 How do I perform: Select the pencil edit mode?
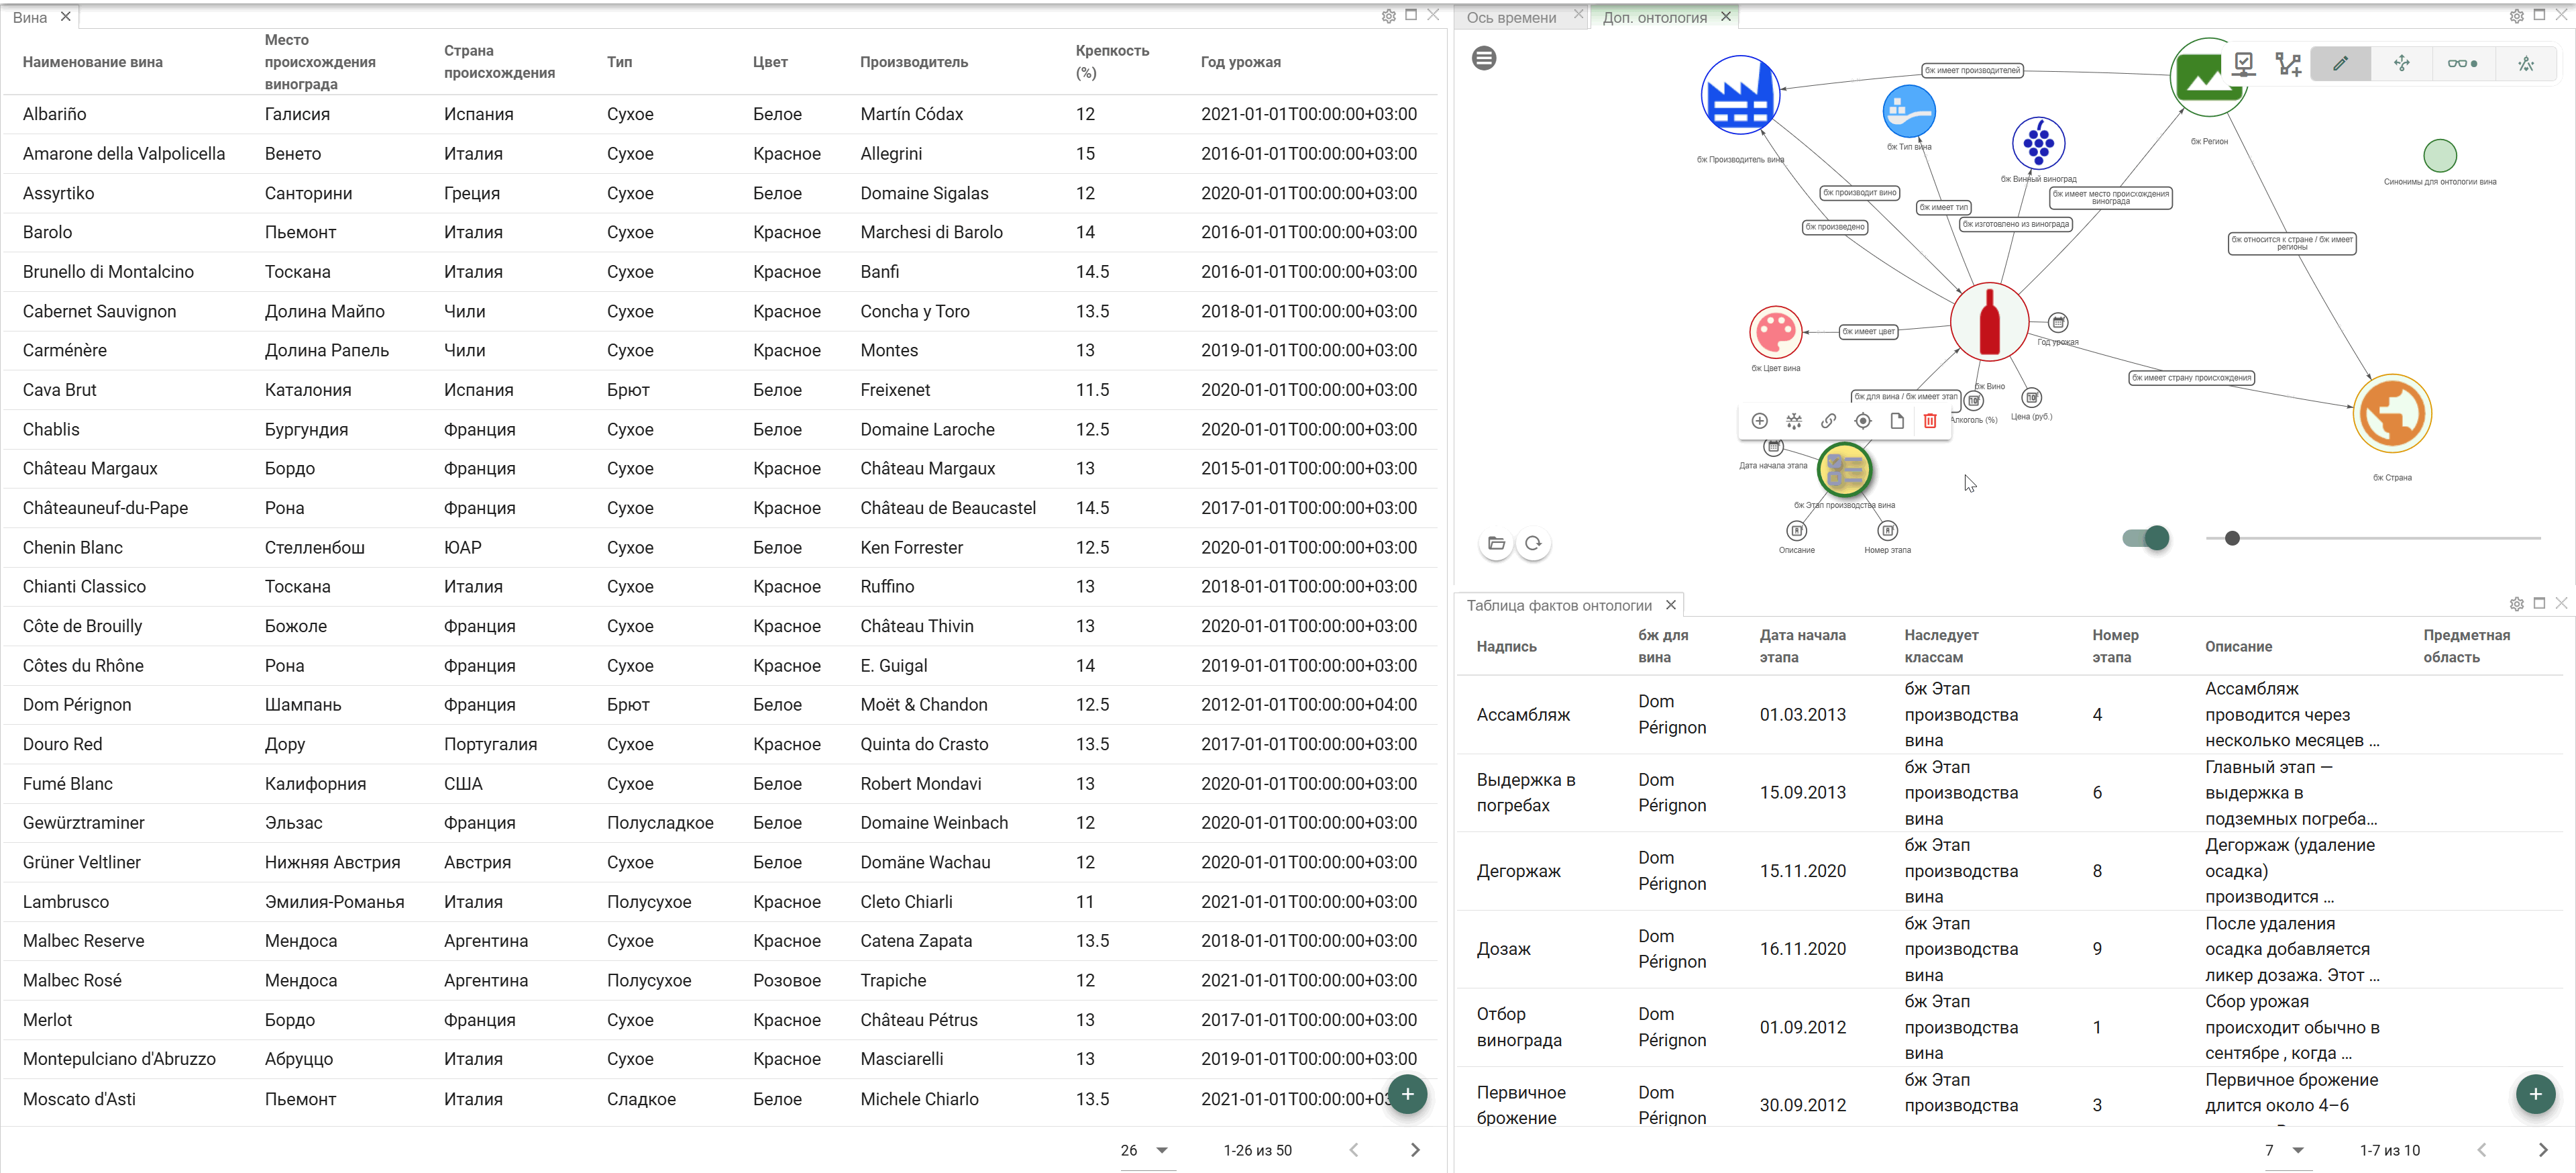2340,64
